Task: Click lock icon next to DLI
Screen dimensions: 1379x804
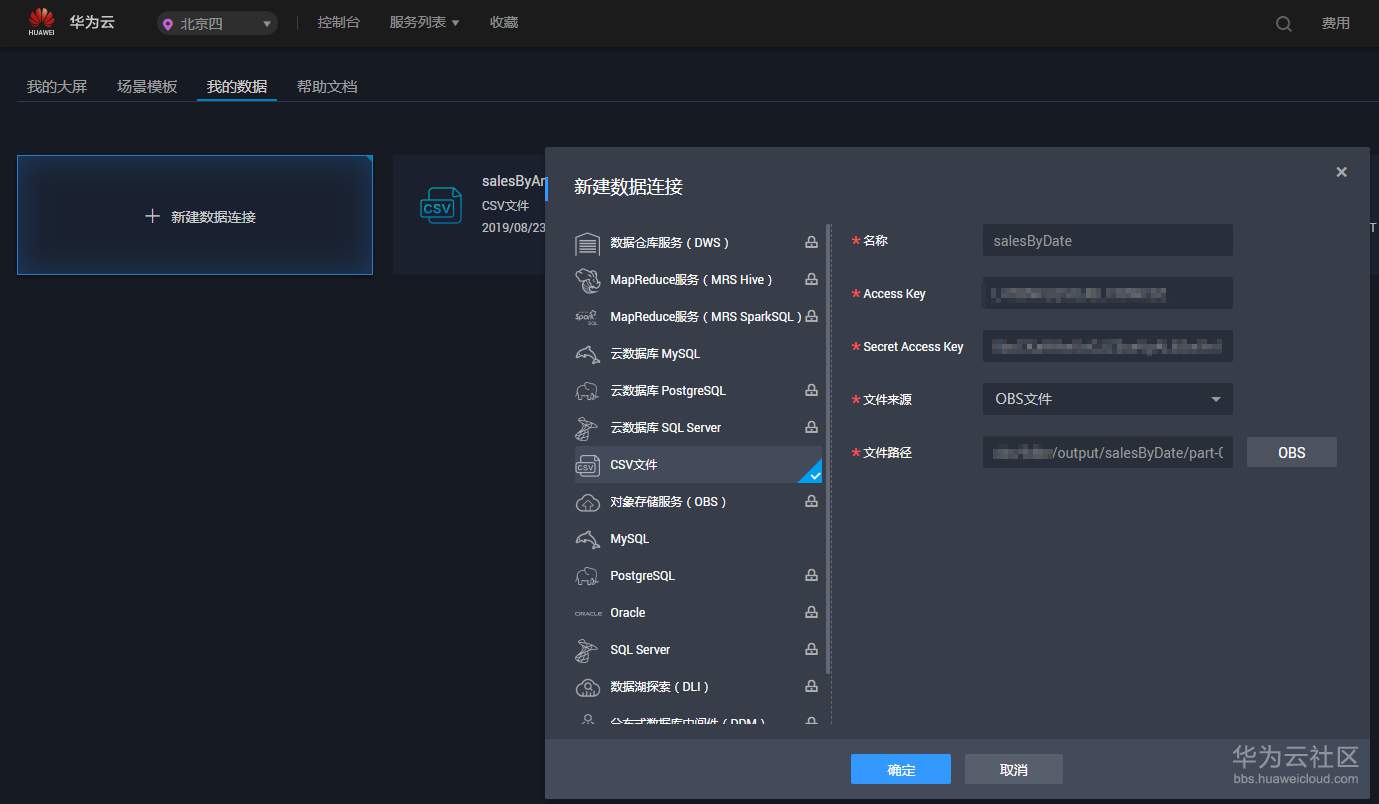Action: (812, 686)
